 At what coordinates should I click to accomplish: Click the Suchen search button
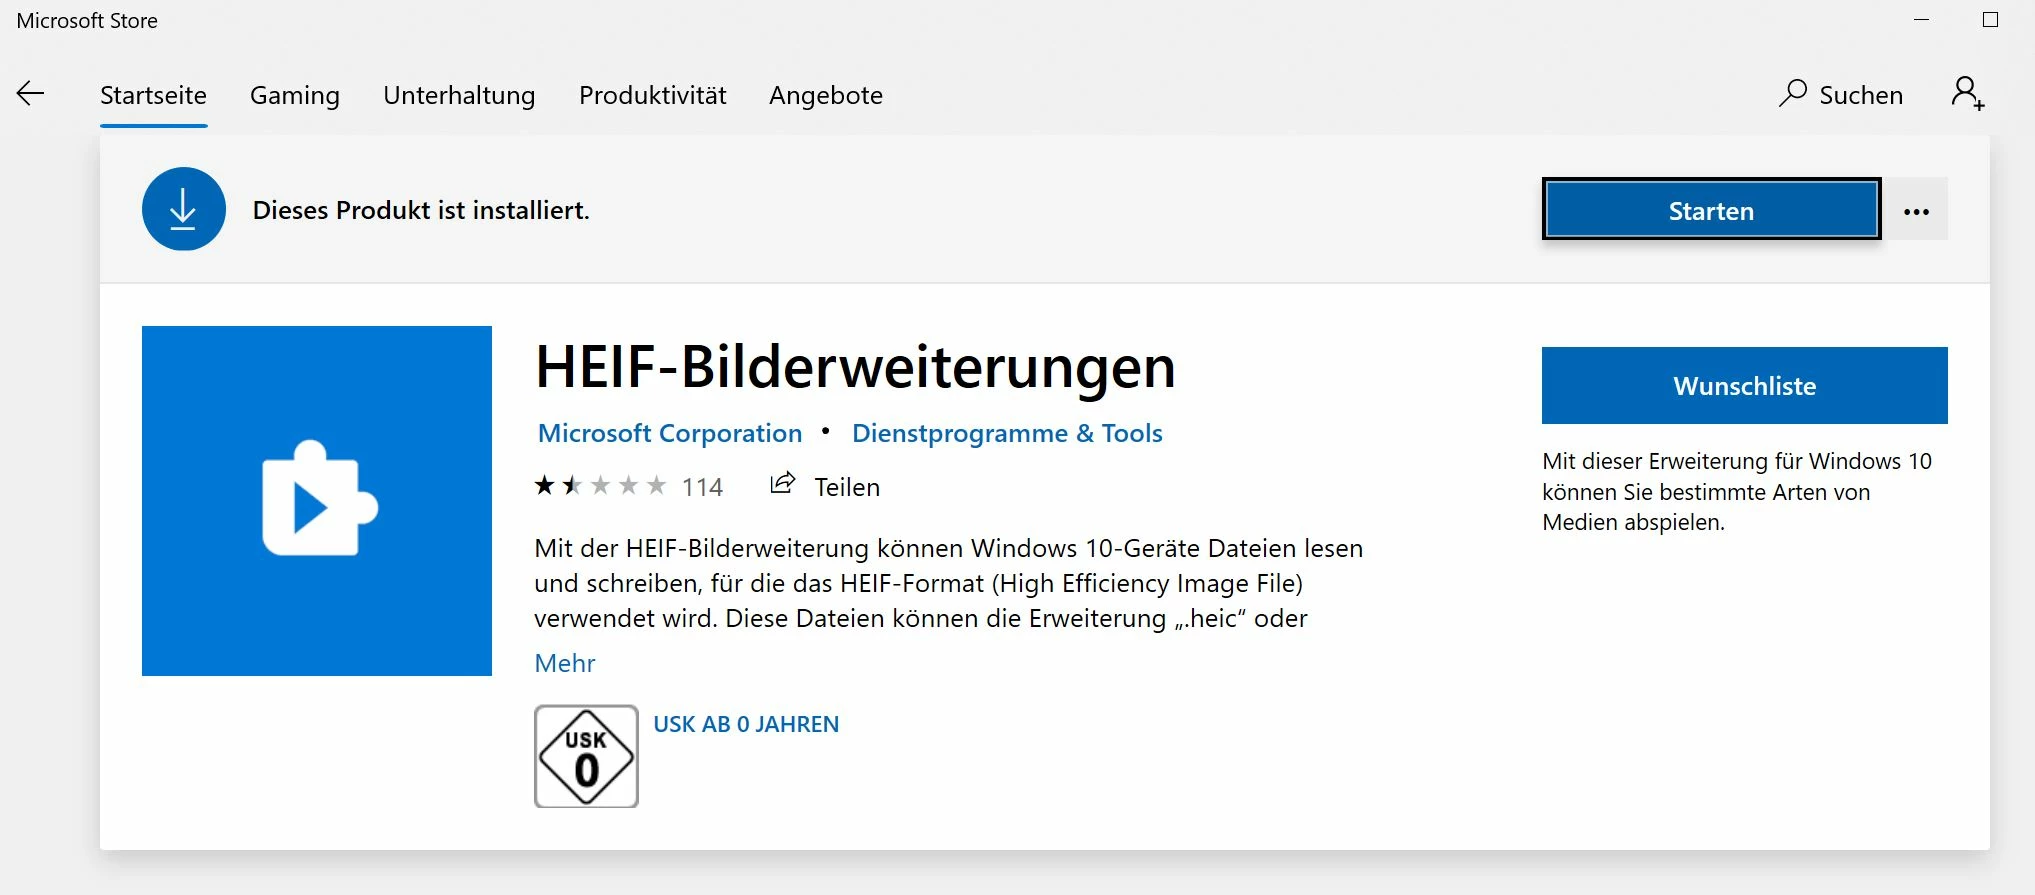pos(1841,94)
